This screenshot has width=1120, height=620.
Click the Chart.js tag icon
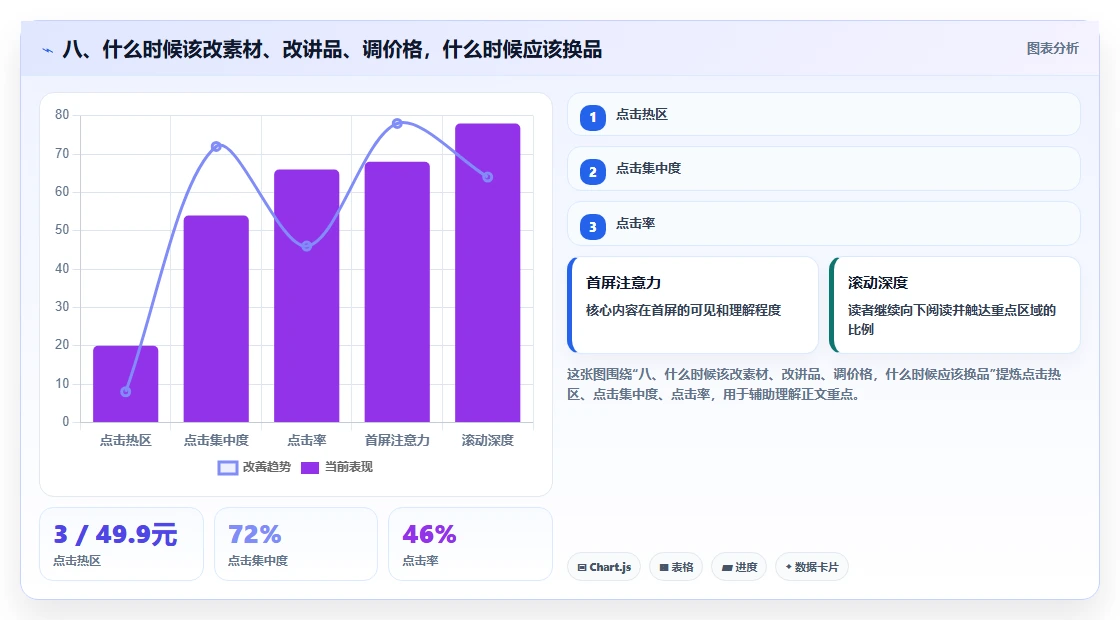582,567
